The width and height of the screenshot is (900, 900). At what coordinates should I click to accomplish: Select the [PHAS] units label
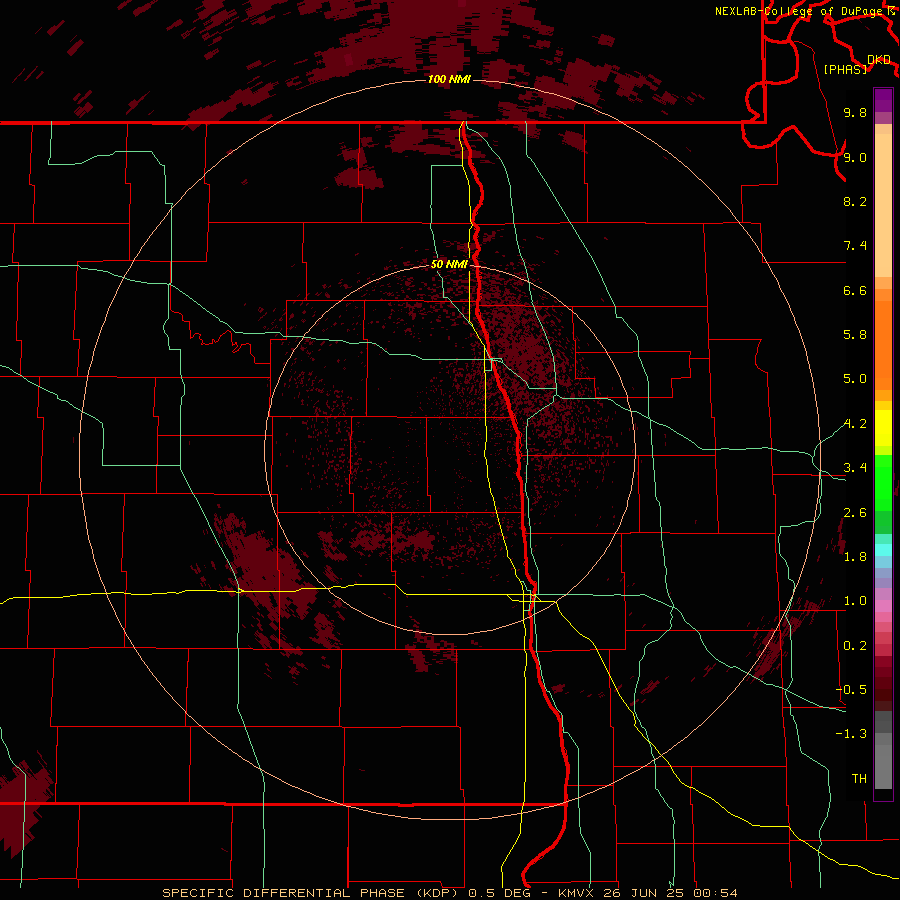click(845, 69)
